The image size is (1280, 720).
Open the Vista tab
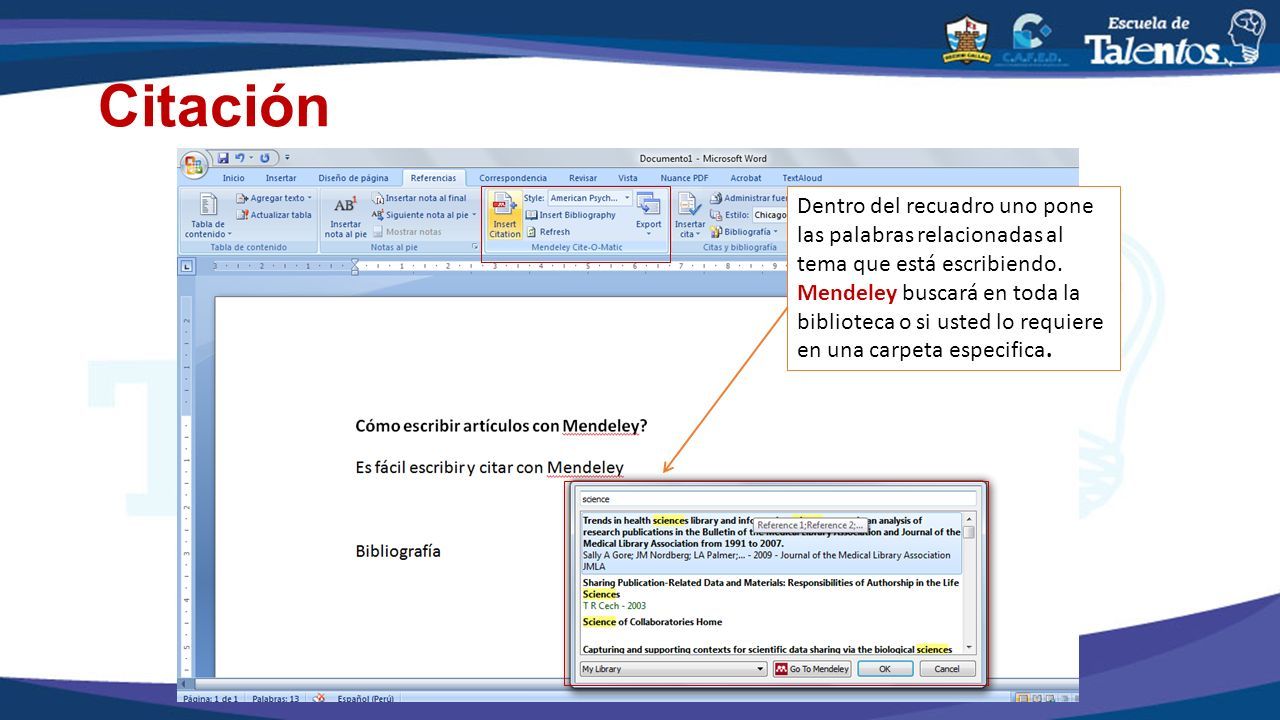(x=628, y=178)
